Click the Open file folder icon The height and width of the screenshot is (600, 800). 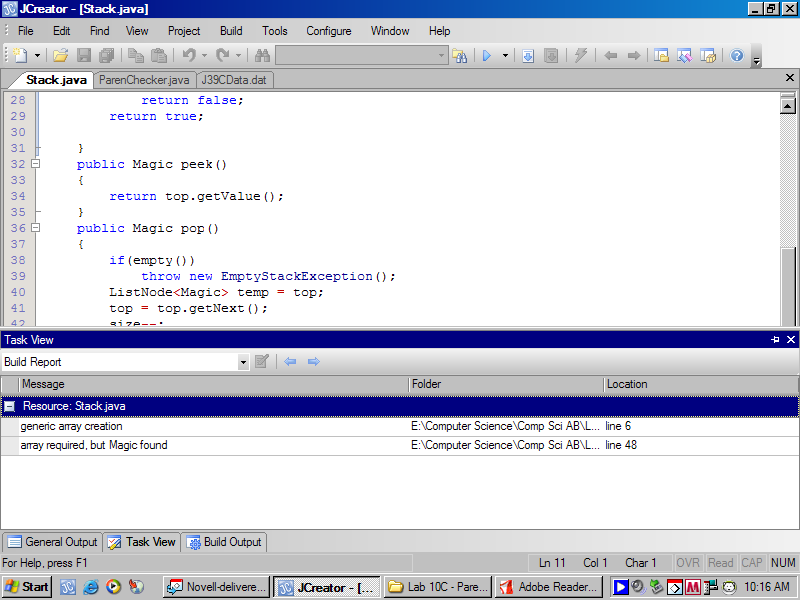[60, 55]
